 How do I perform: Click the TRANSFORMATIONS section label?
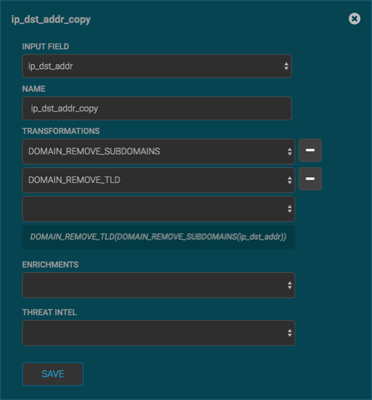point(61,131)
